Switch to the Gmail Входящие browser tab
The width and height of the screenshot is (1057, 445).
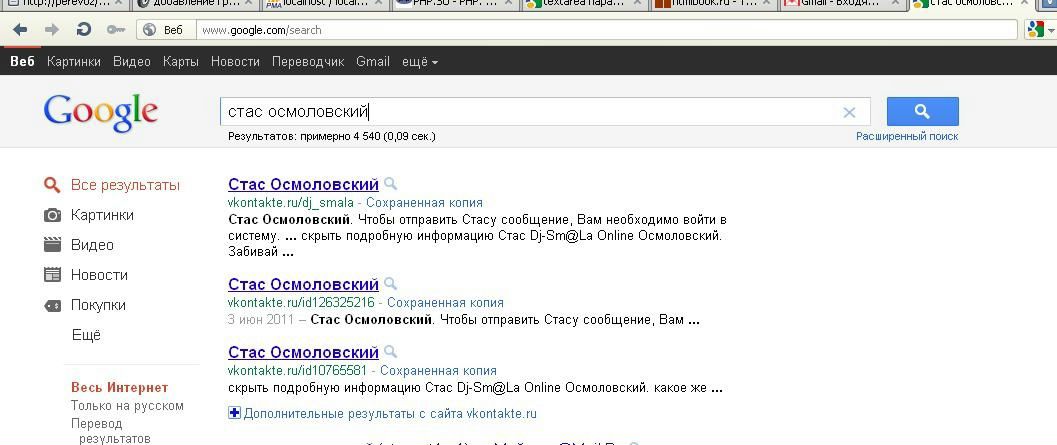(x=843, y=4)
